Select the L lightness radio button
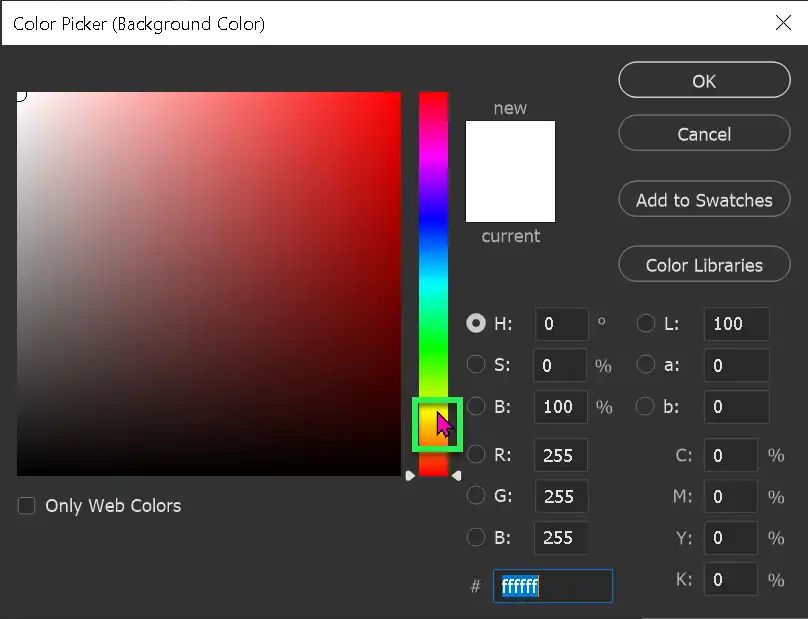The image size is (808, 619). click(x=646, y=324)
